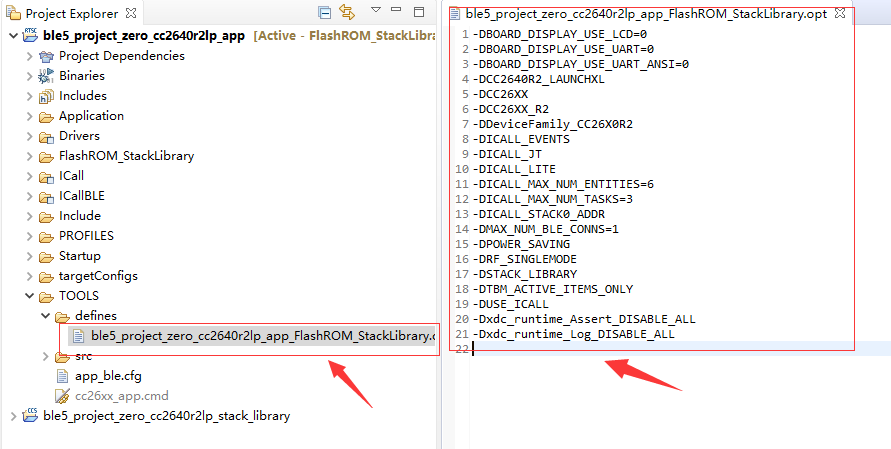
Task: Click line -DCC2640R2_LAUNCHXL in editor
Action: pos(538,79)
